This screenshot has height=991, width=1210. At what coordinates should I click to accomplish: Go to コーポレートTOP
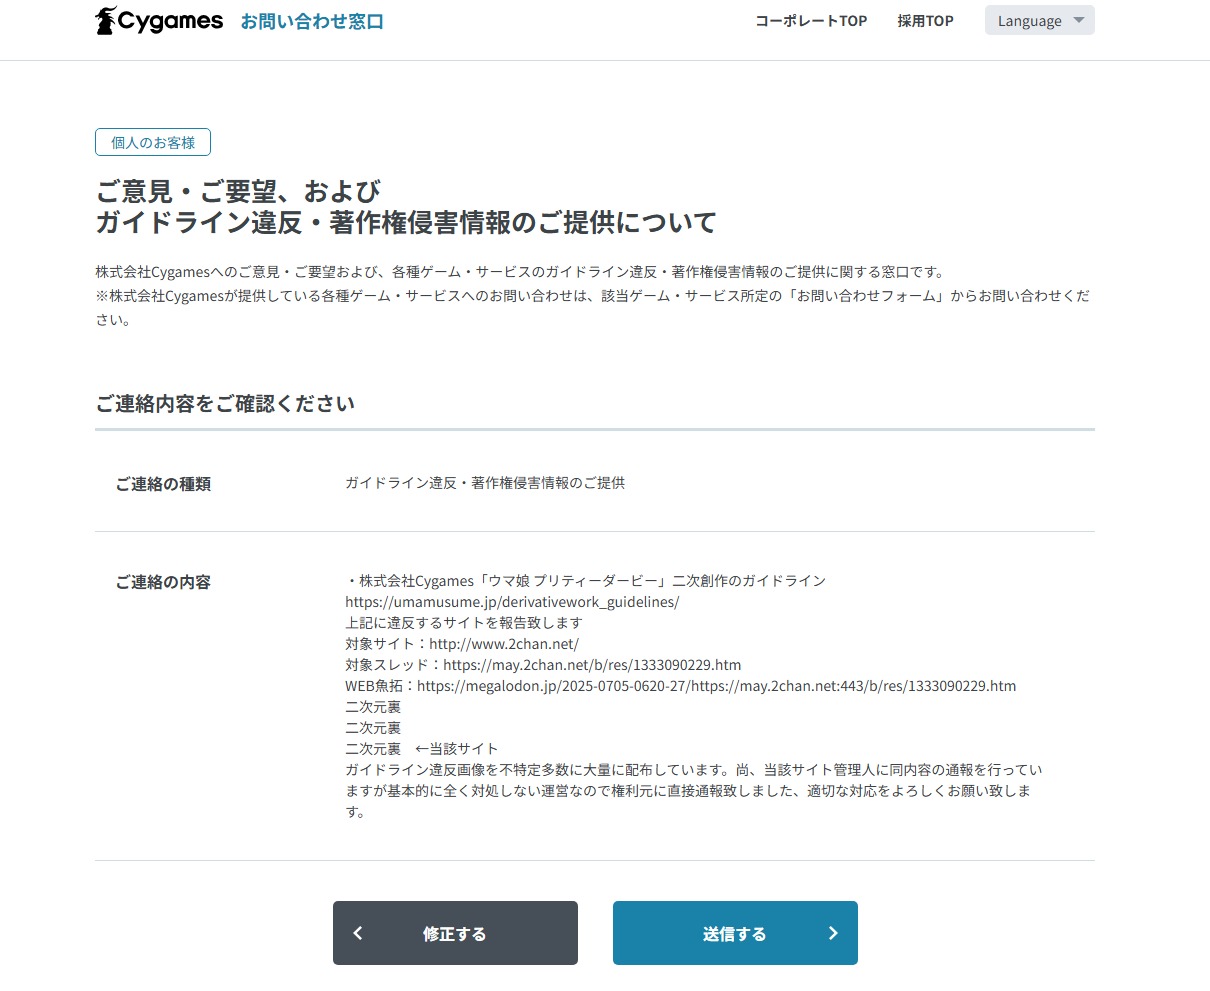[x=811, y=21]
